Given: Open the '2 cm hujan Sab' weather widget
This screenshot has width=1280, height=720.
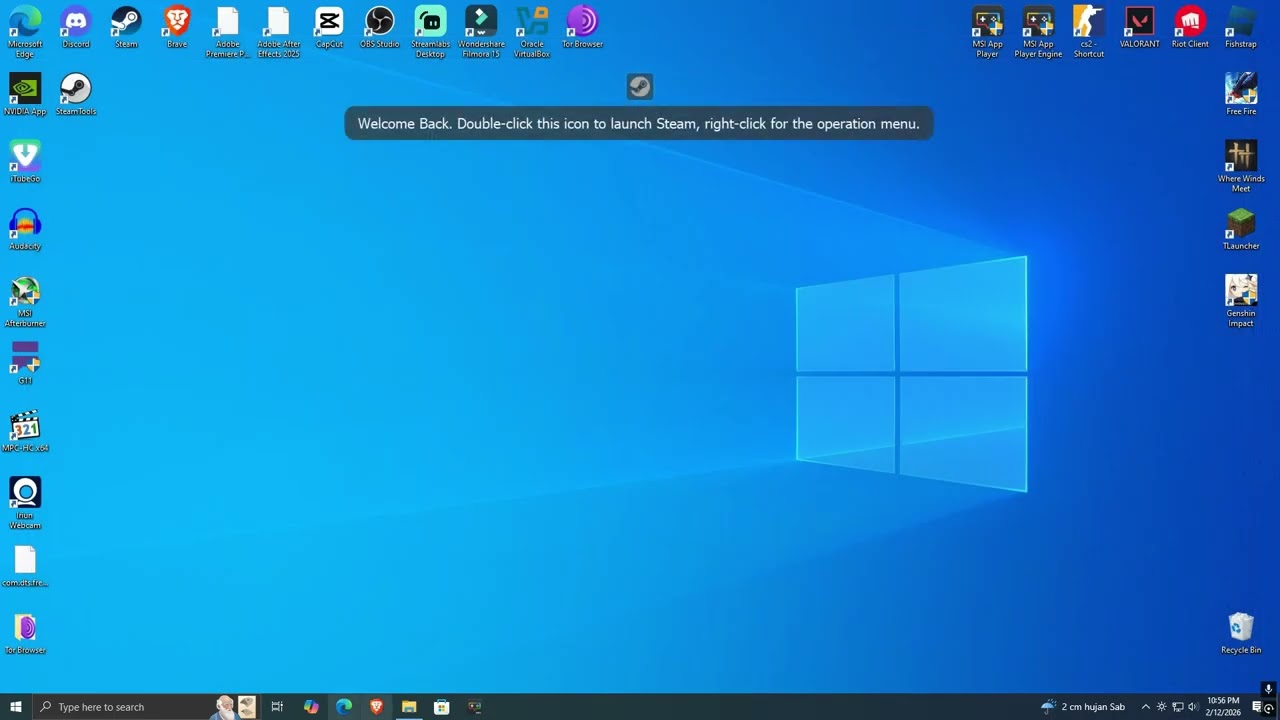Looking at the screenshot, I should coord(1082,707).
